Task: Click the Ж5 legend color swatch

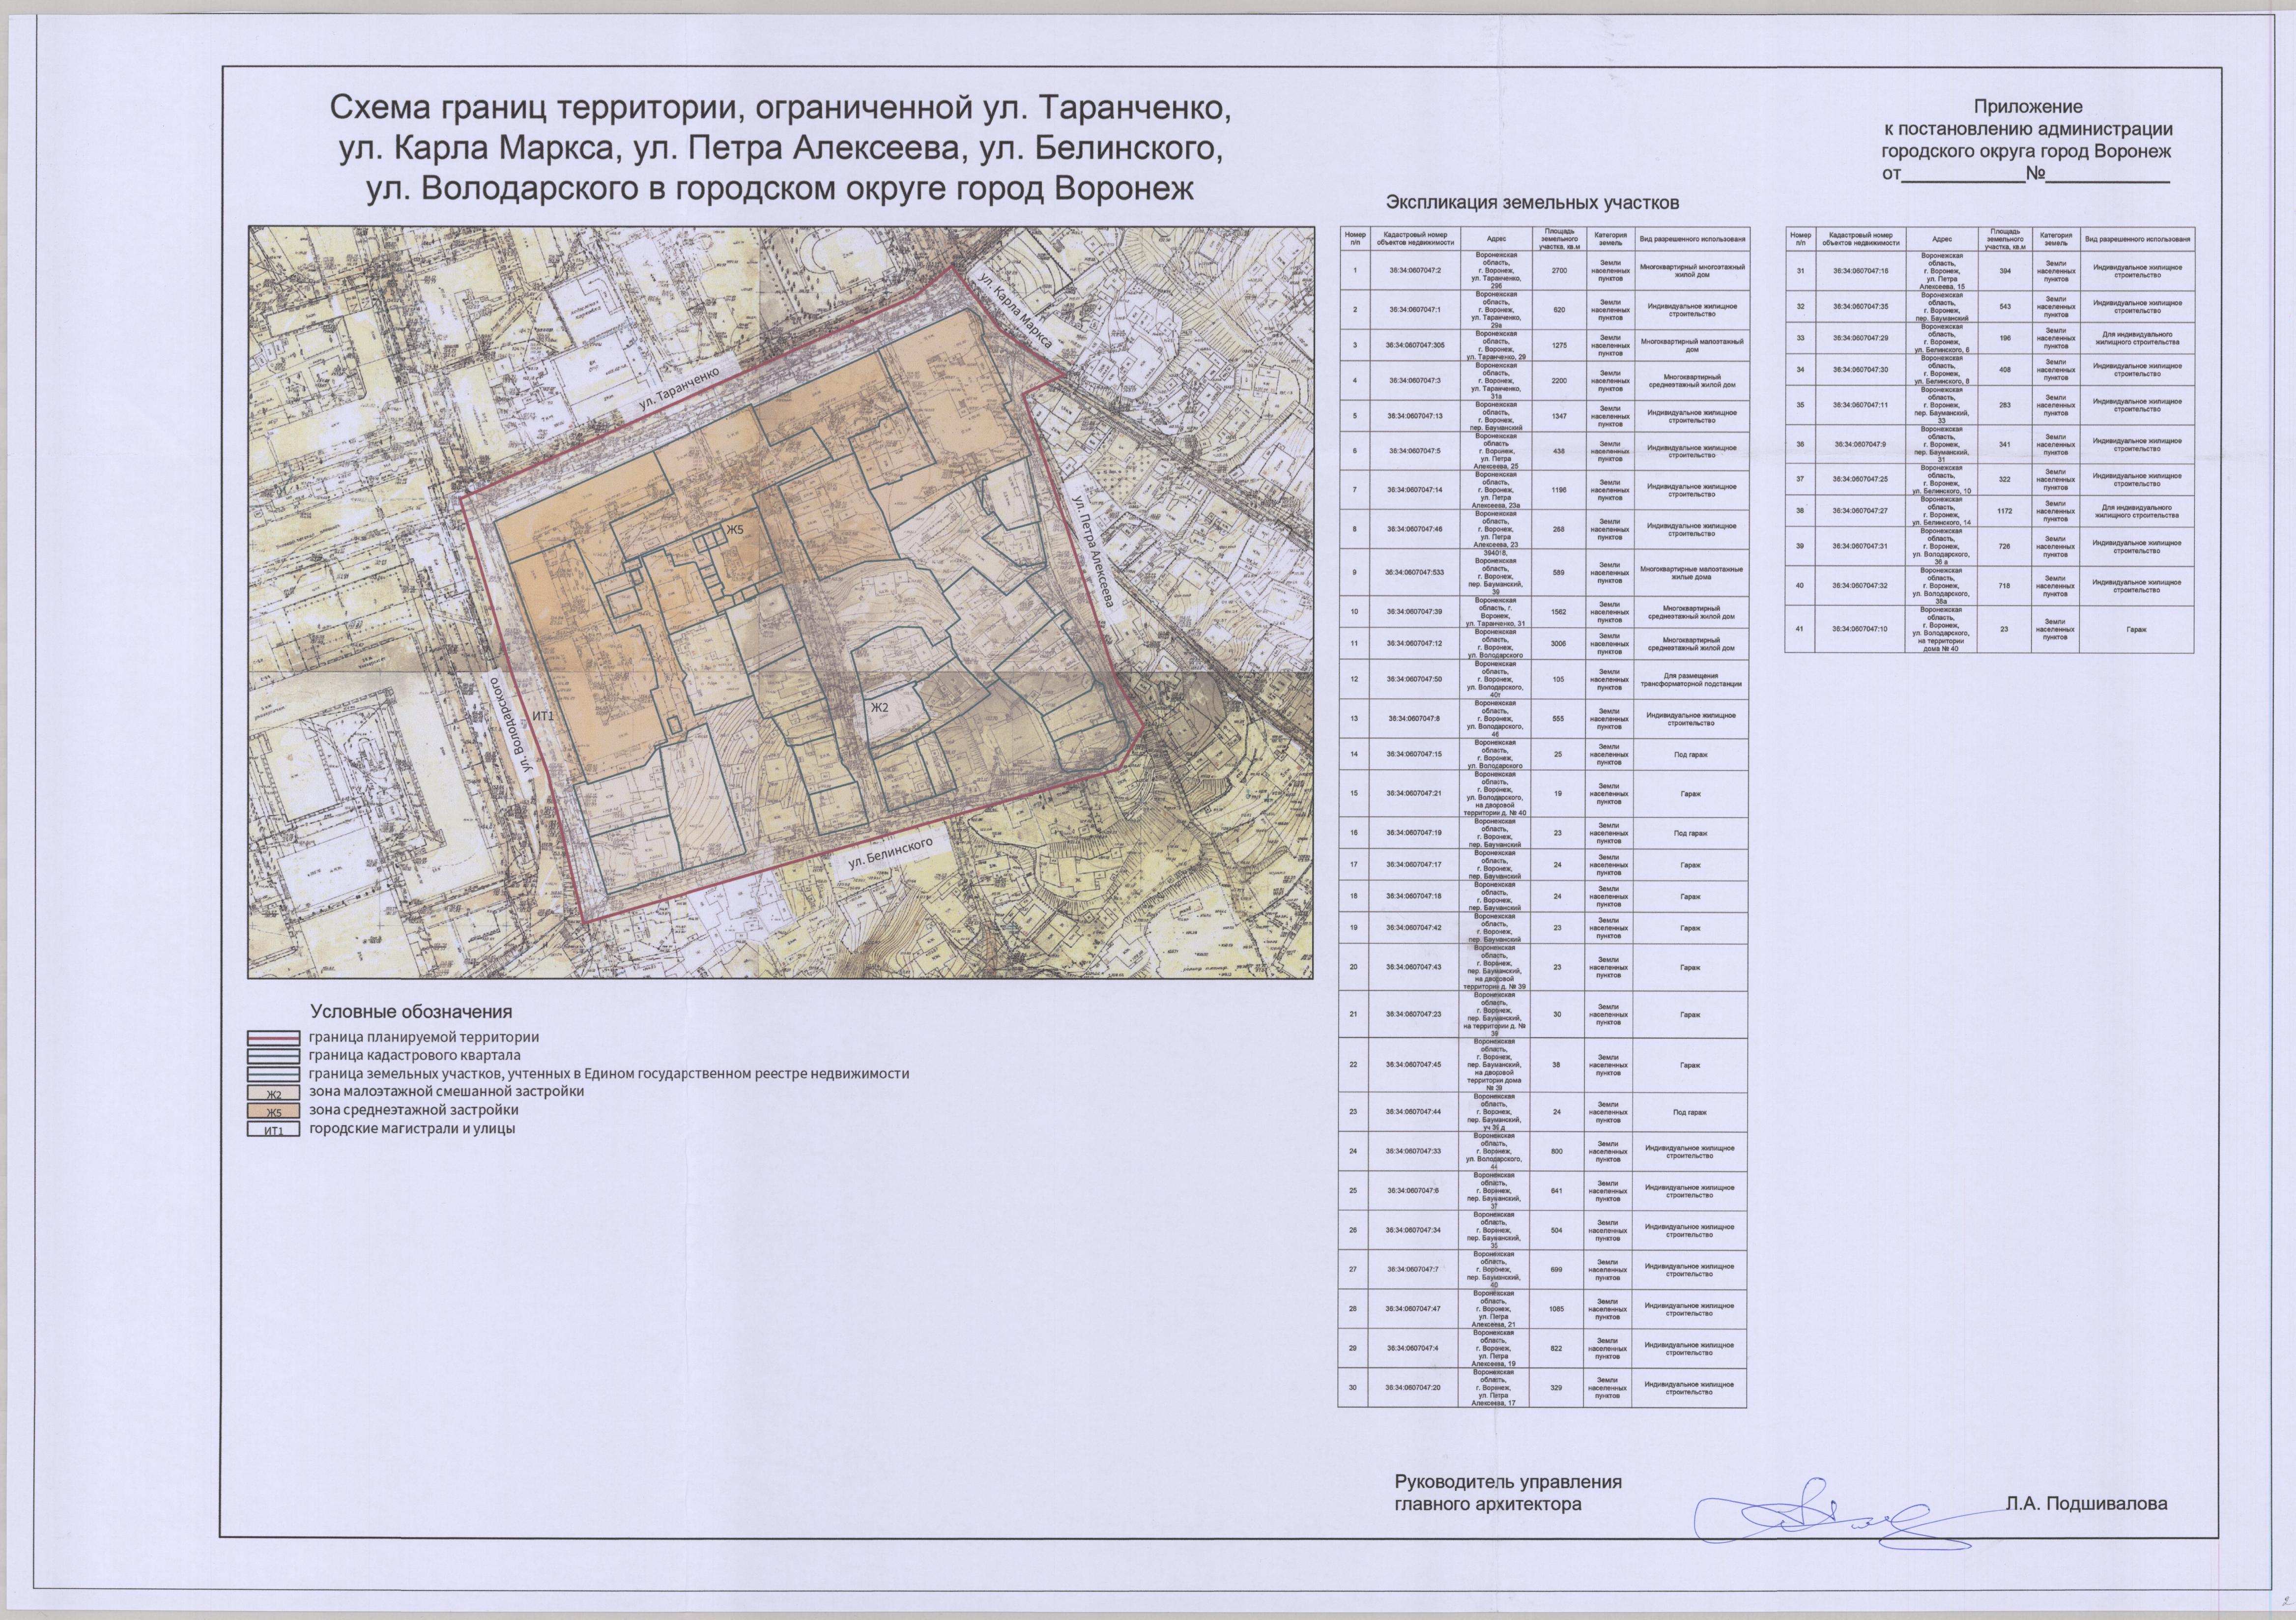Action: click(273, 1111)
